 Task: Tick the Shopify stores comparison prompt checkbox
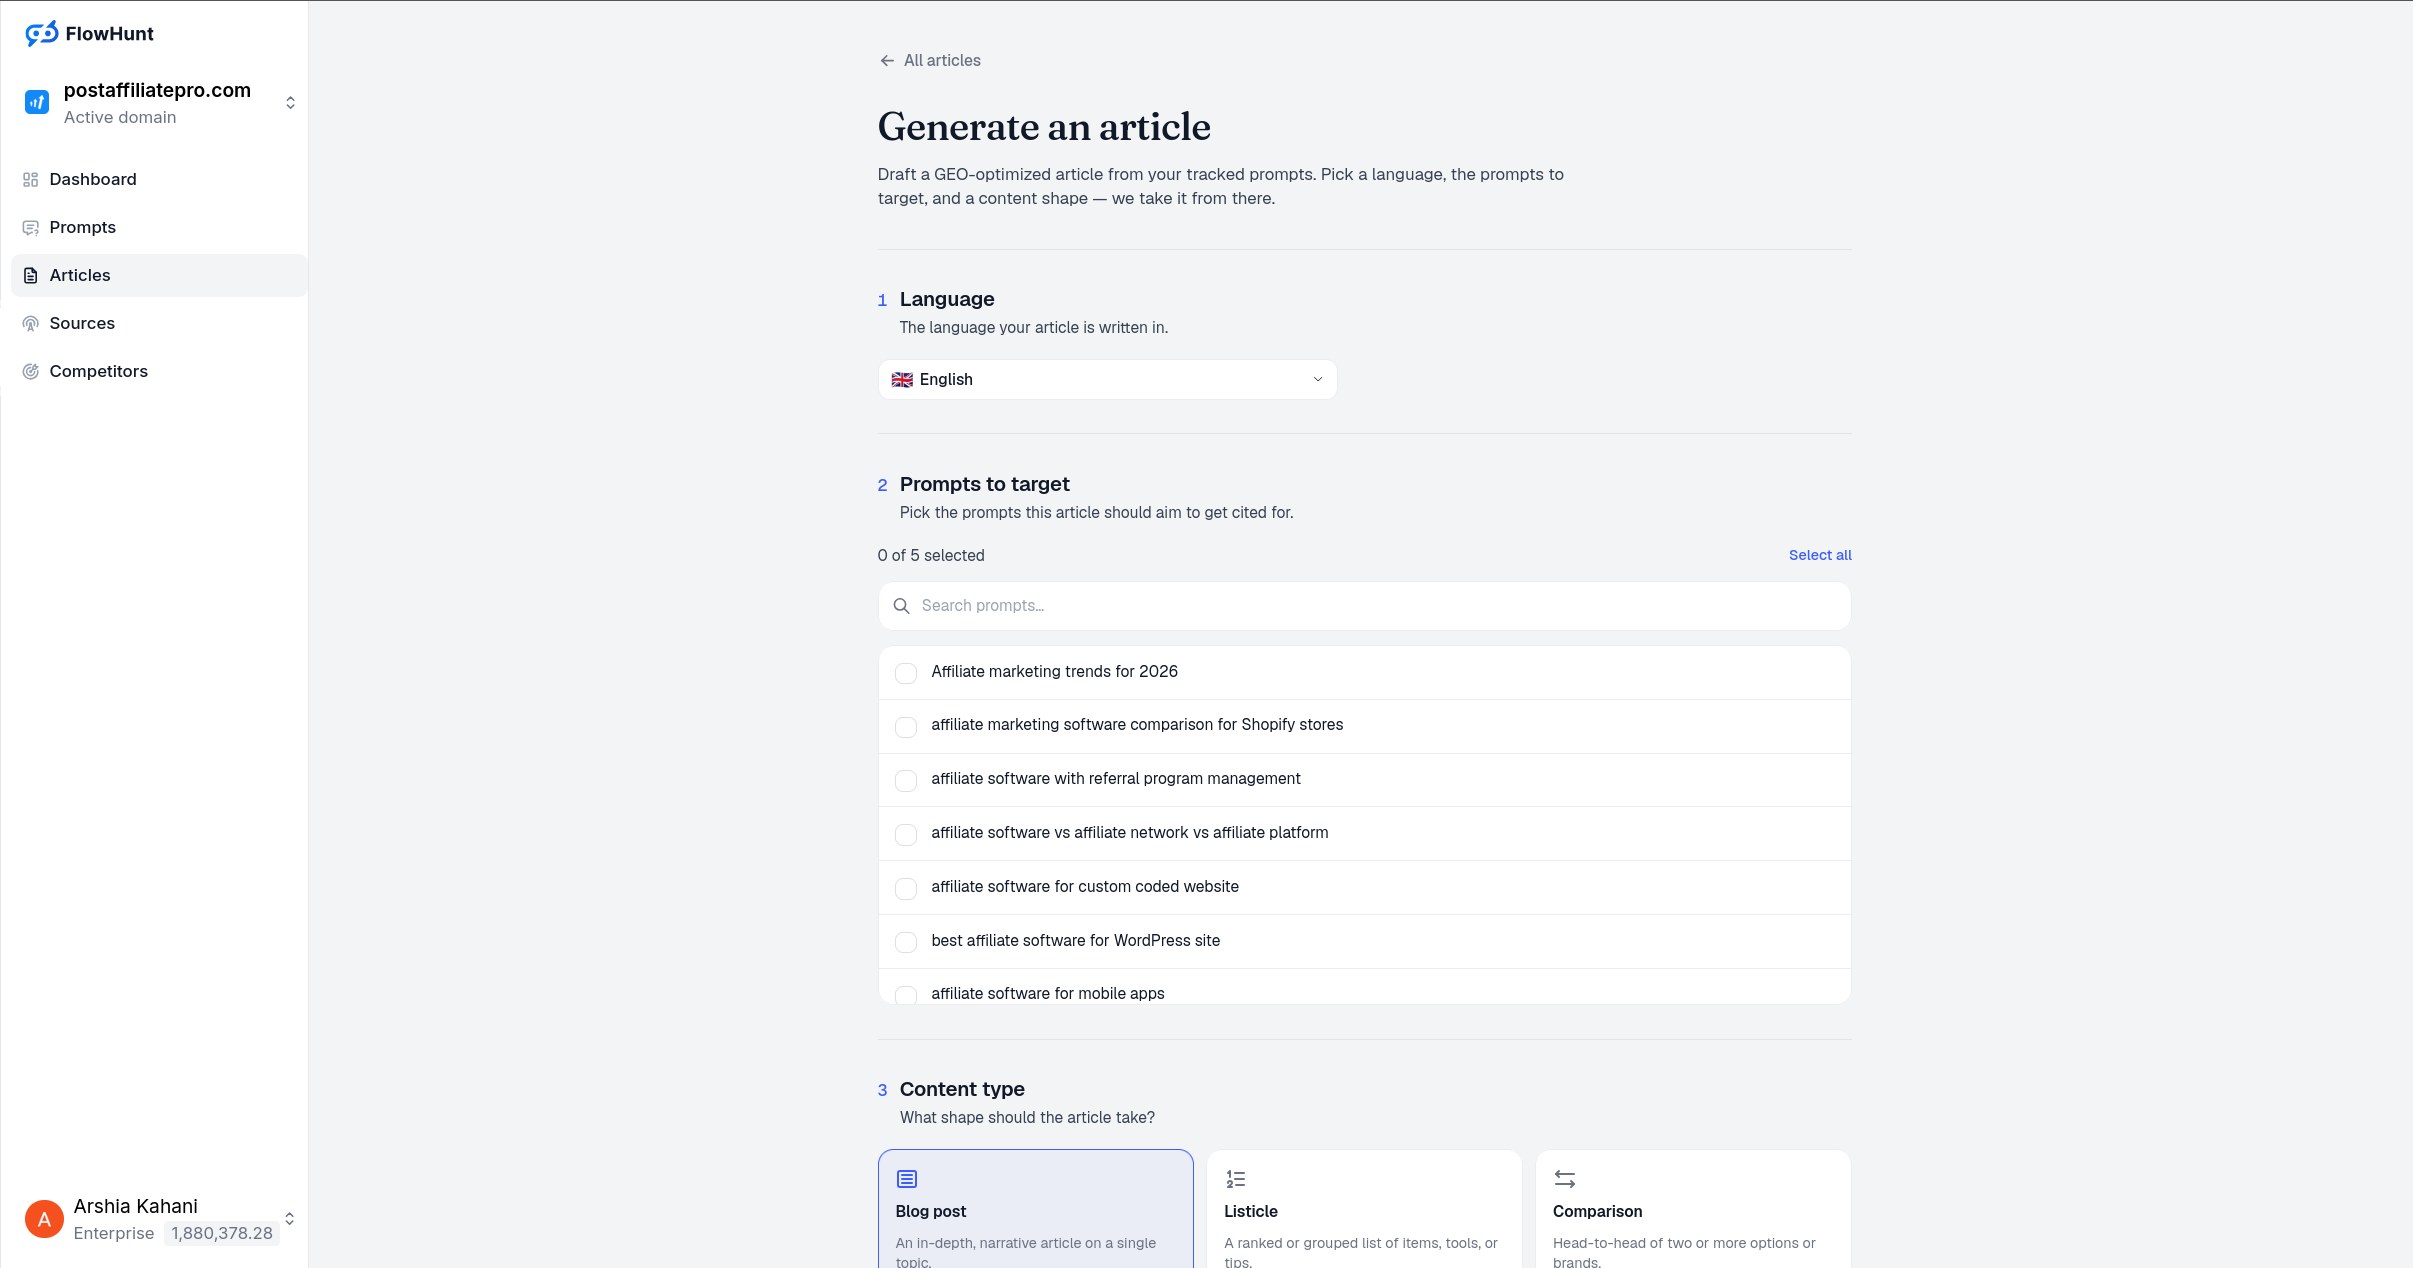[x=906, y=727]
